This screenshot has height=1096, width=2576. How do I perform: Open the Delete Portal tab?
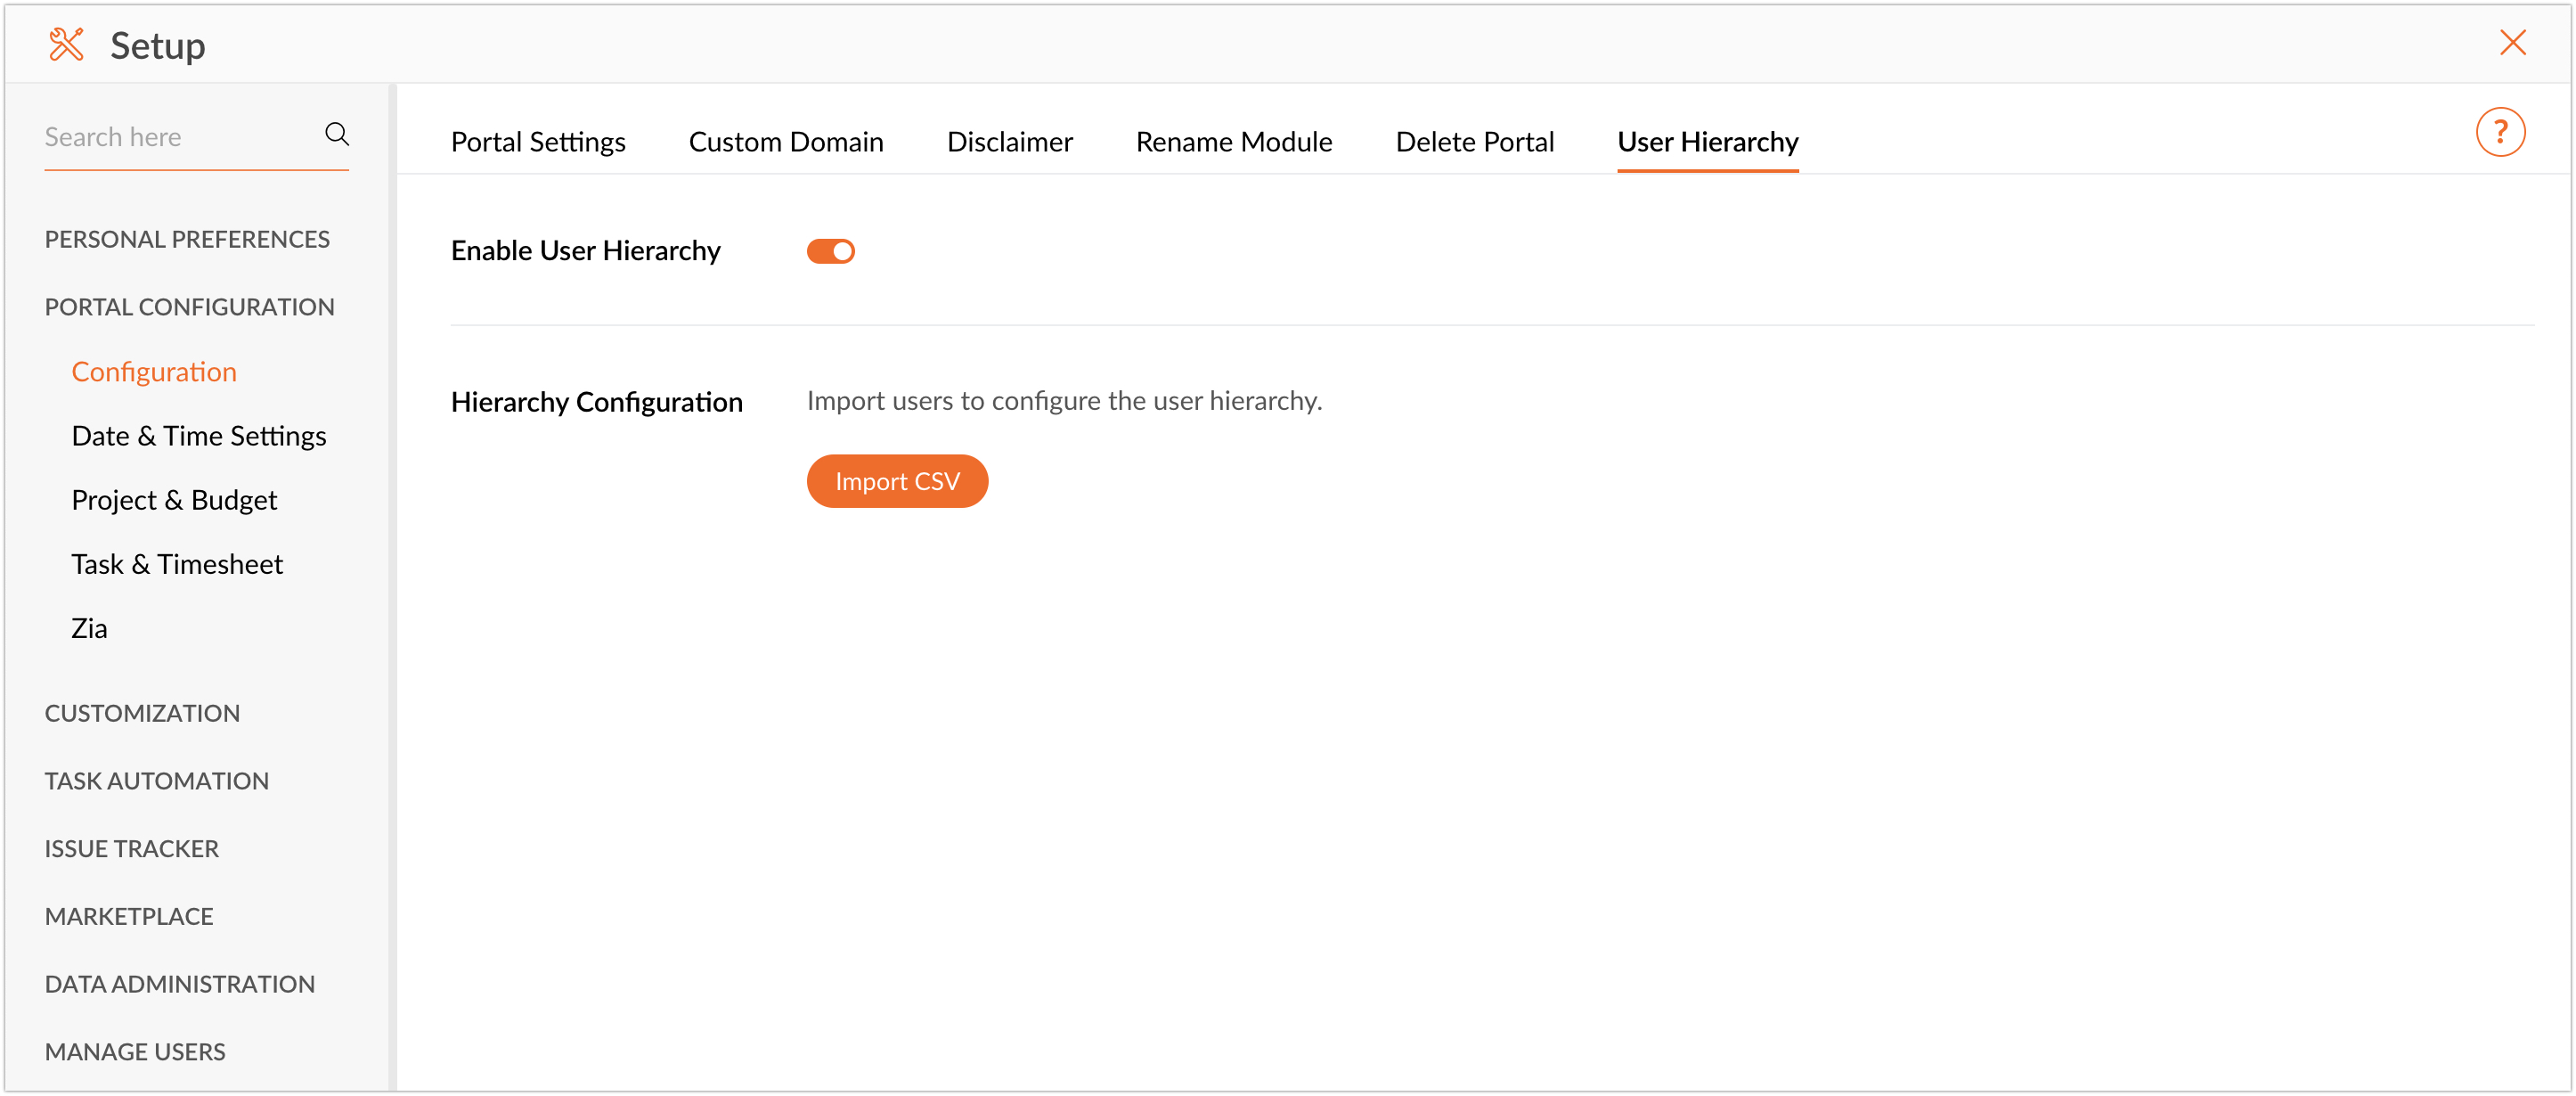pos(1474,142)
